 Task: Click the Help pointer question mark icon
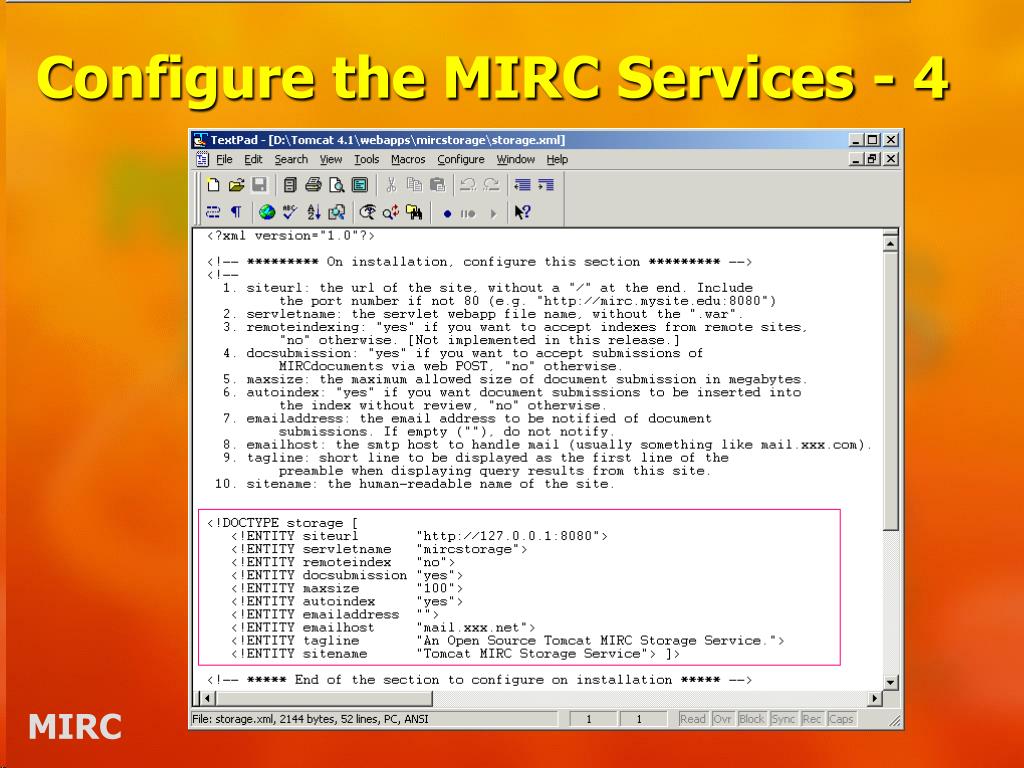[522, 212]
